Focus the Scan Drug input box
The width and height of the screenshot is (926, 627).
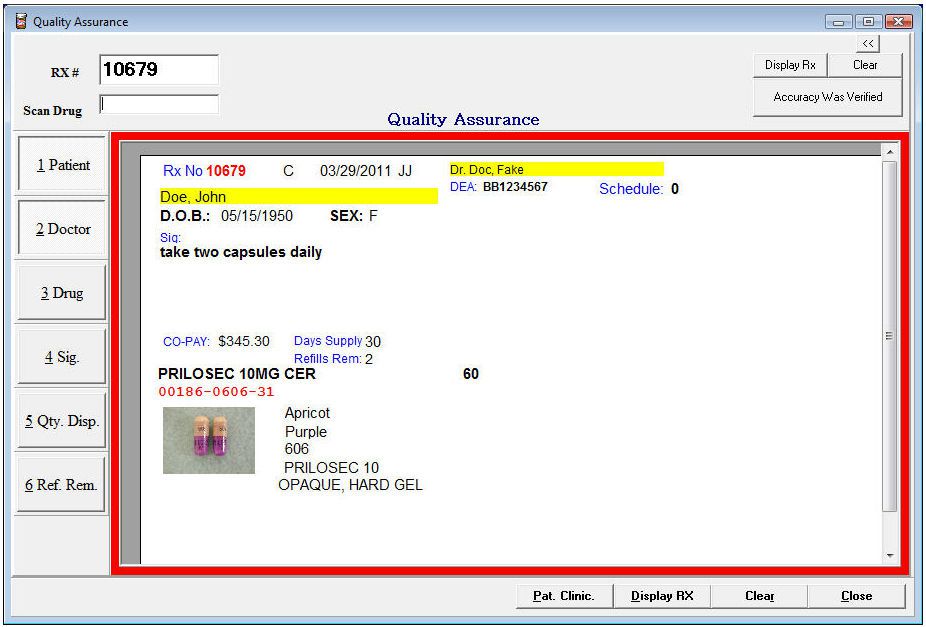pyautogui.click(x=159, y=104)
